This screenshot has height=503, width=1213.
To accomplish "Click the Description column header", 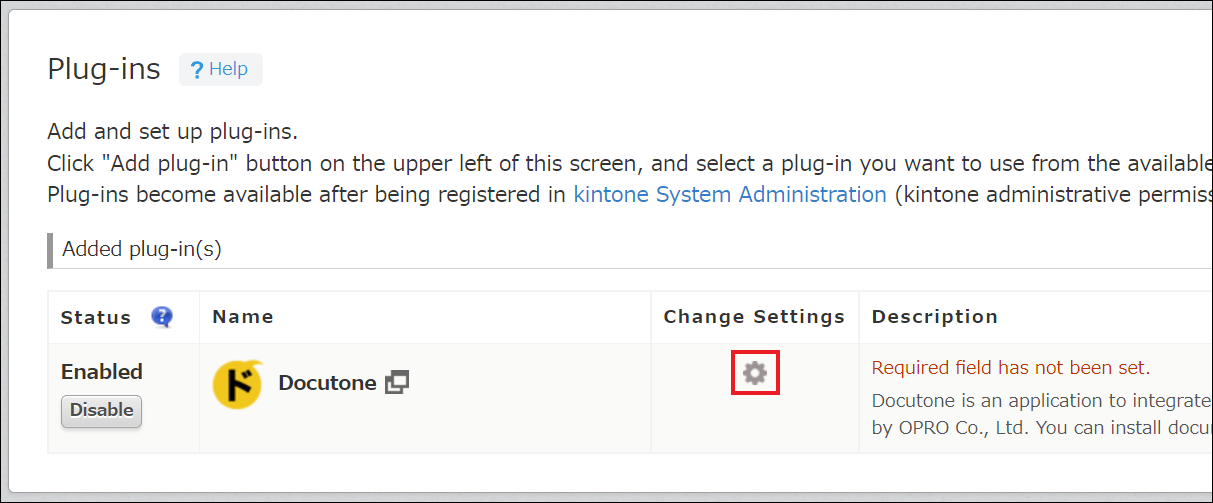I will click(935, 317).
